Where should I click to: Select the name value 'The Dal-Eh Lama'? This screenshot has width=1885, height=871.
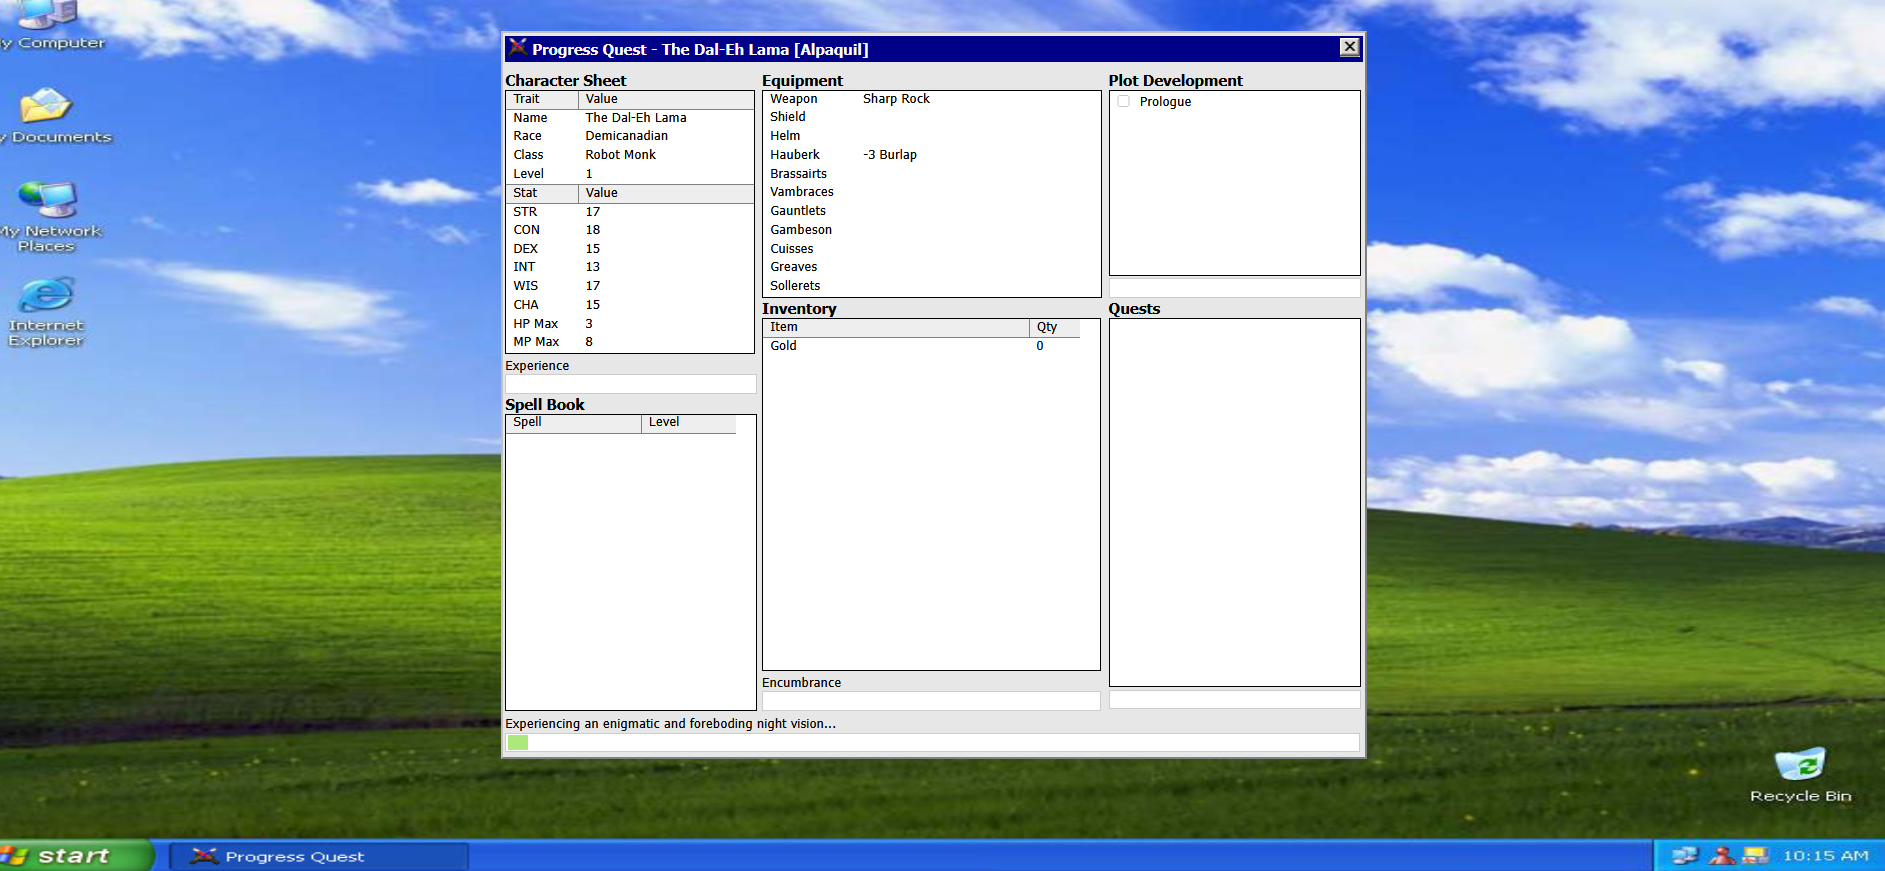[x=636, y=118]
